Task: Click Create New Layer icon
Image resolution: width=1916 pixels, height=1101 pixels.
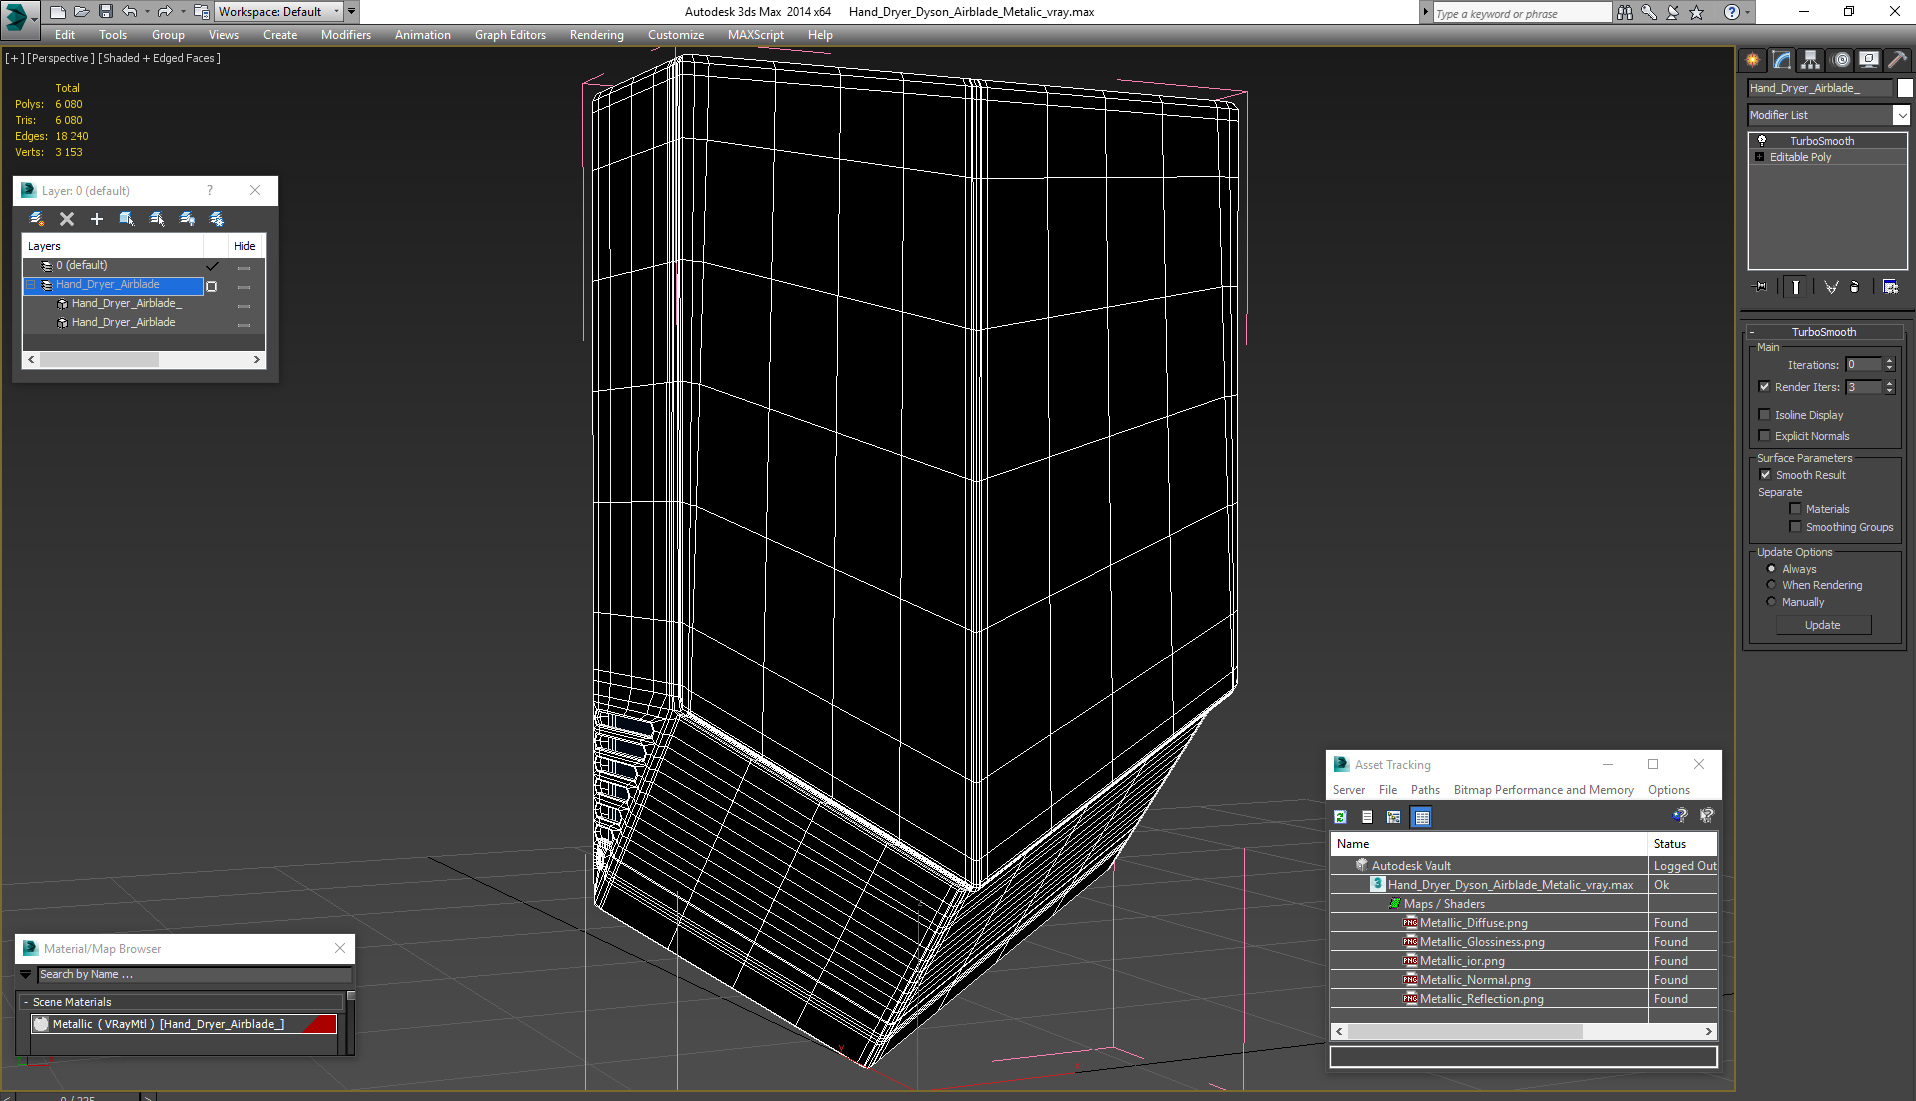Action: click(x=37, y=219)
